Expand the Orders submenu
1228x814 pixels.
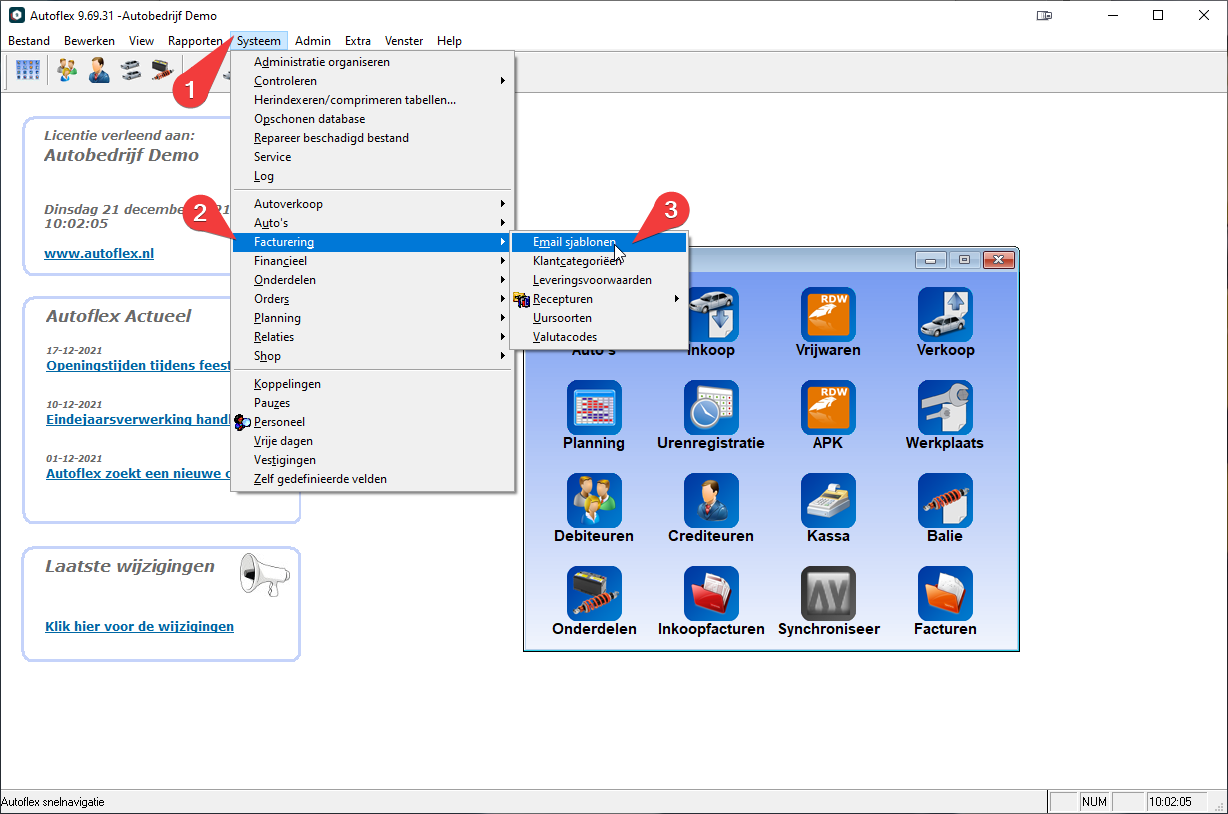click(372, 299)
